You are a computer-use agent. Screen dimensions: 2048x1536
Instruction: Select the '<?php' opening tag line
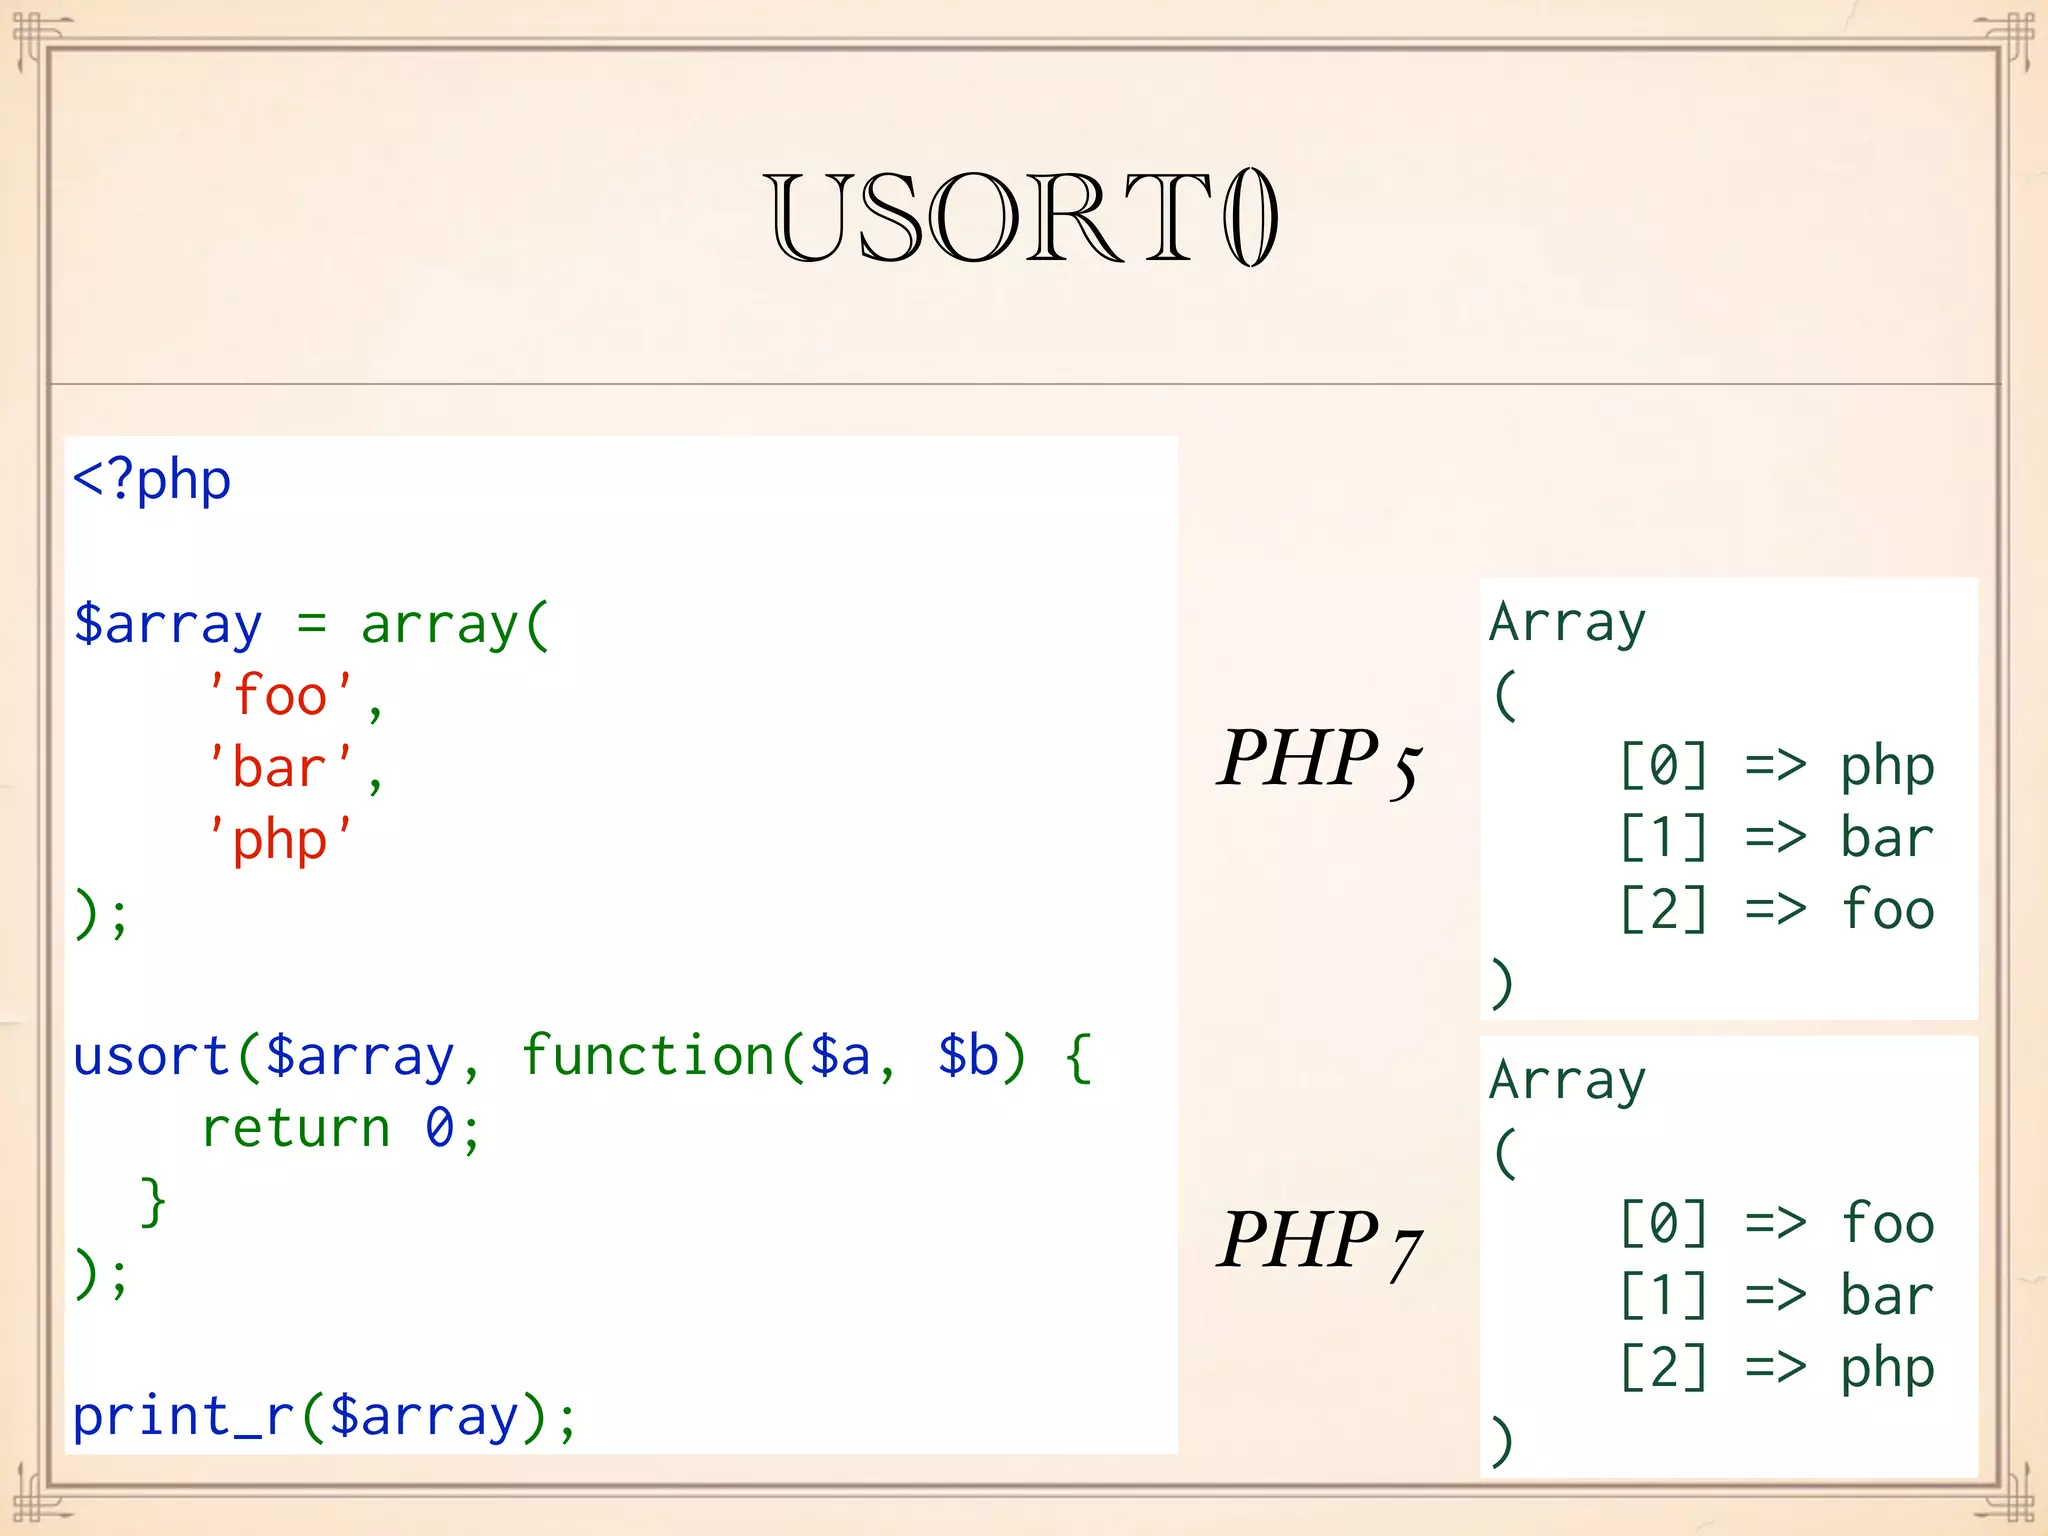(152, 481)
